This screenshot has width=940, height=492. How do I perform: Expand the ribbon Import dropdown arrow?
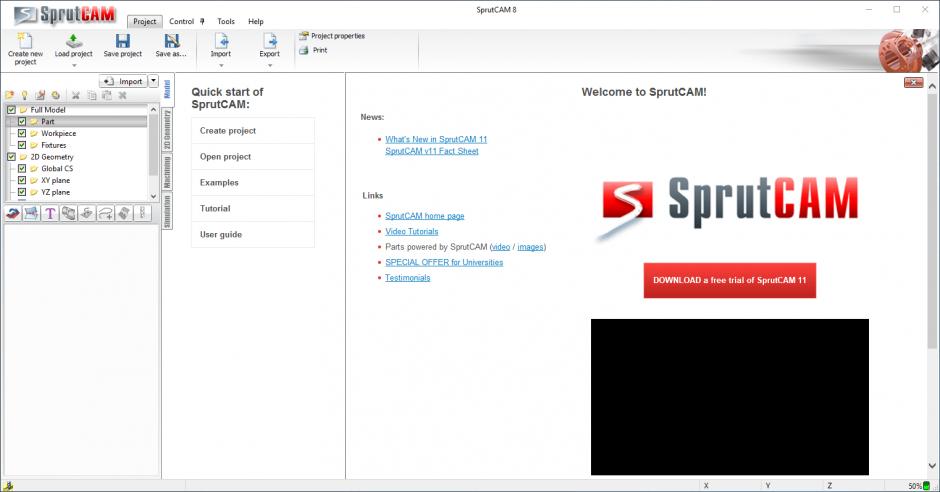coord(221,65)
